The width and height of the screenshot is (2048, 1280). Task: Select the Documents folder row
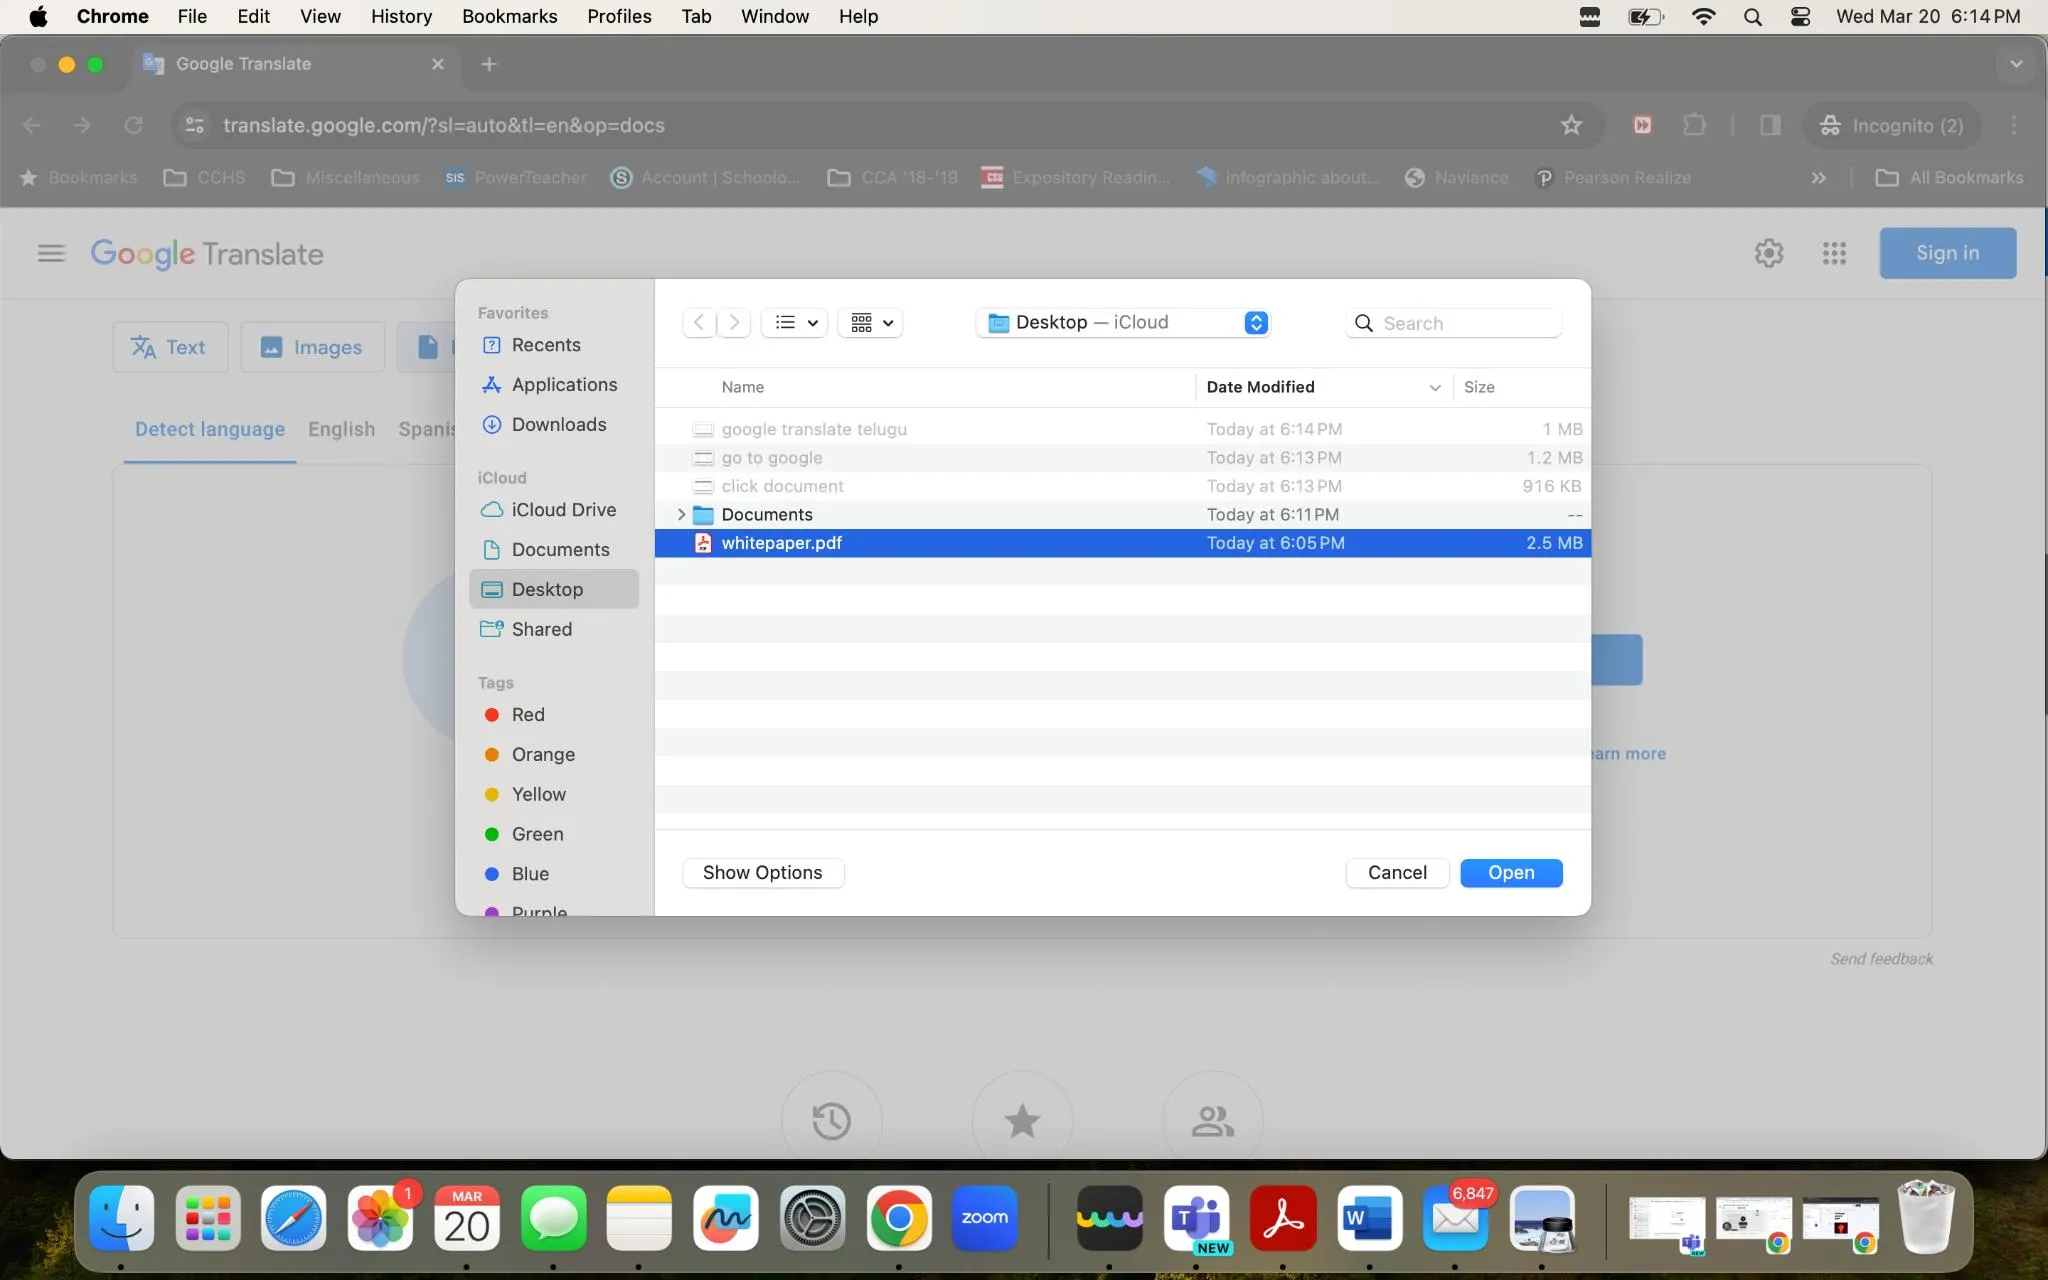coord(1123,514)
